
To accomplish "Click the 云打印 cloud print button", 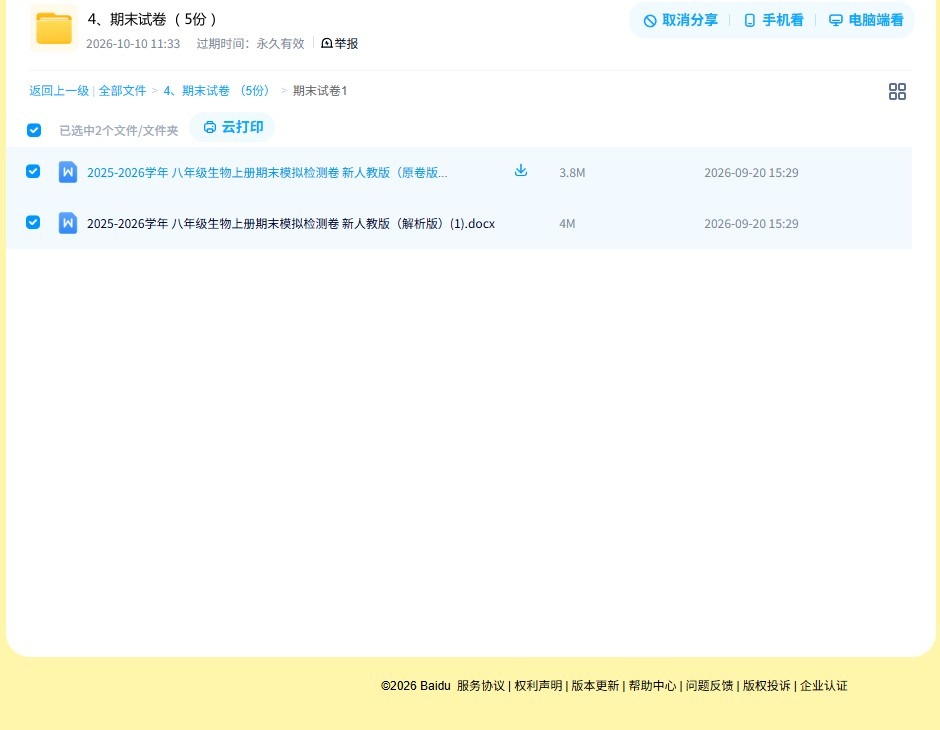I will coord(233,127).
